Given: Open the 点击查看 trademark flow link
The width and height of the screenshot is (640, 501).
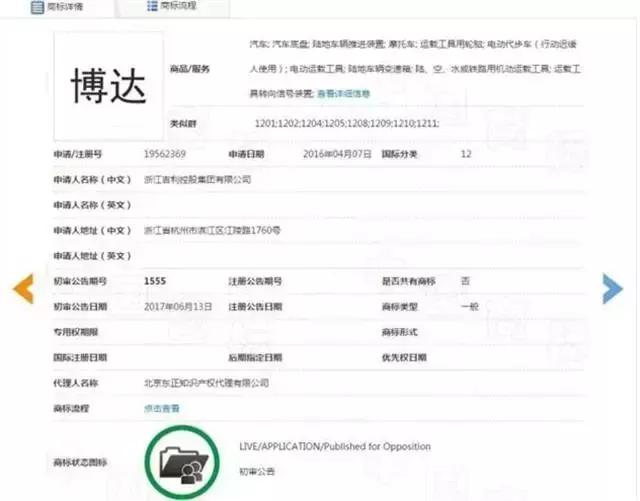Looking at the screenshot, I should coord(162,408).
